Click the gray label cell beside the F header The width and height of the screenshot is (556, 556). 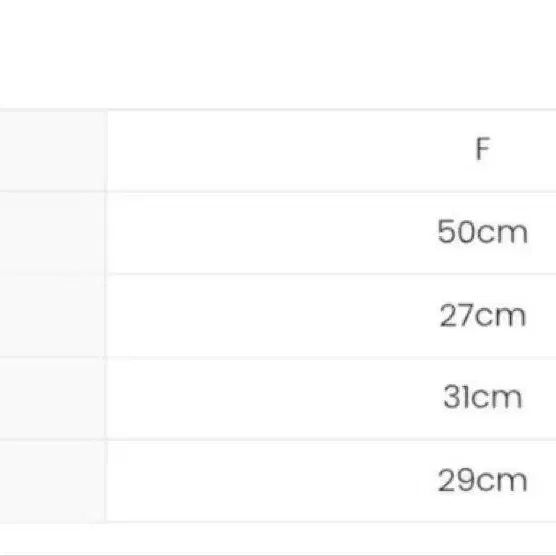click(52, 151)
